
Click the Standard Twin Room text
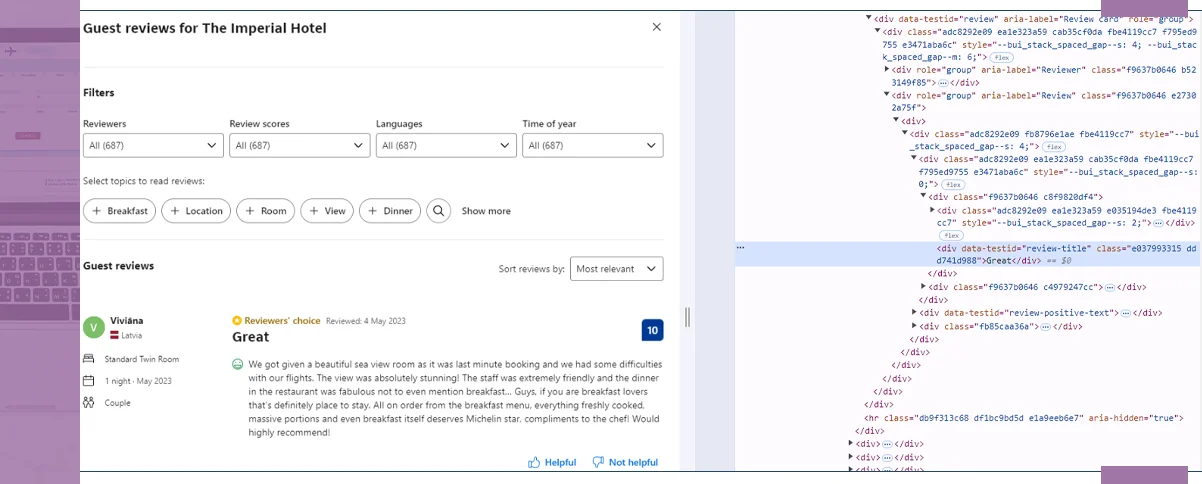point(142,359)
